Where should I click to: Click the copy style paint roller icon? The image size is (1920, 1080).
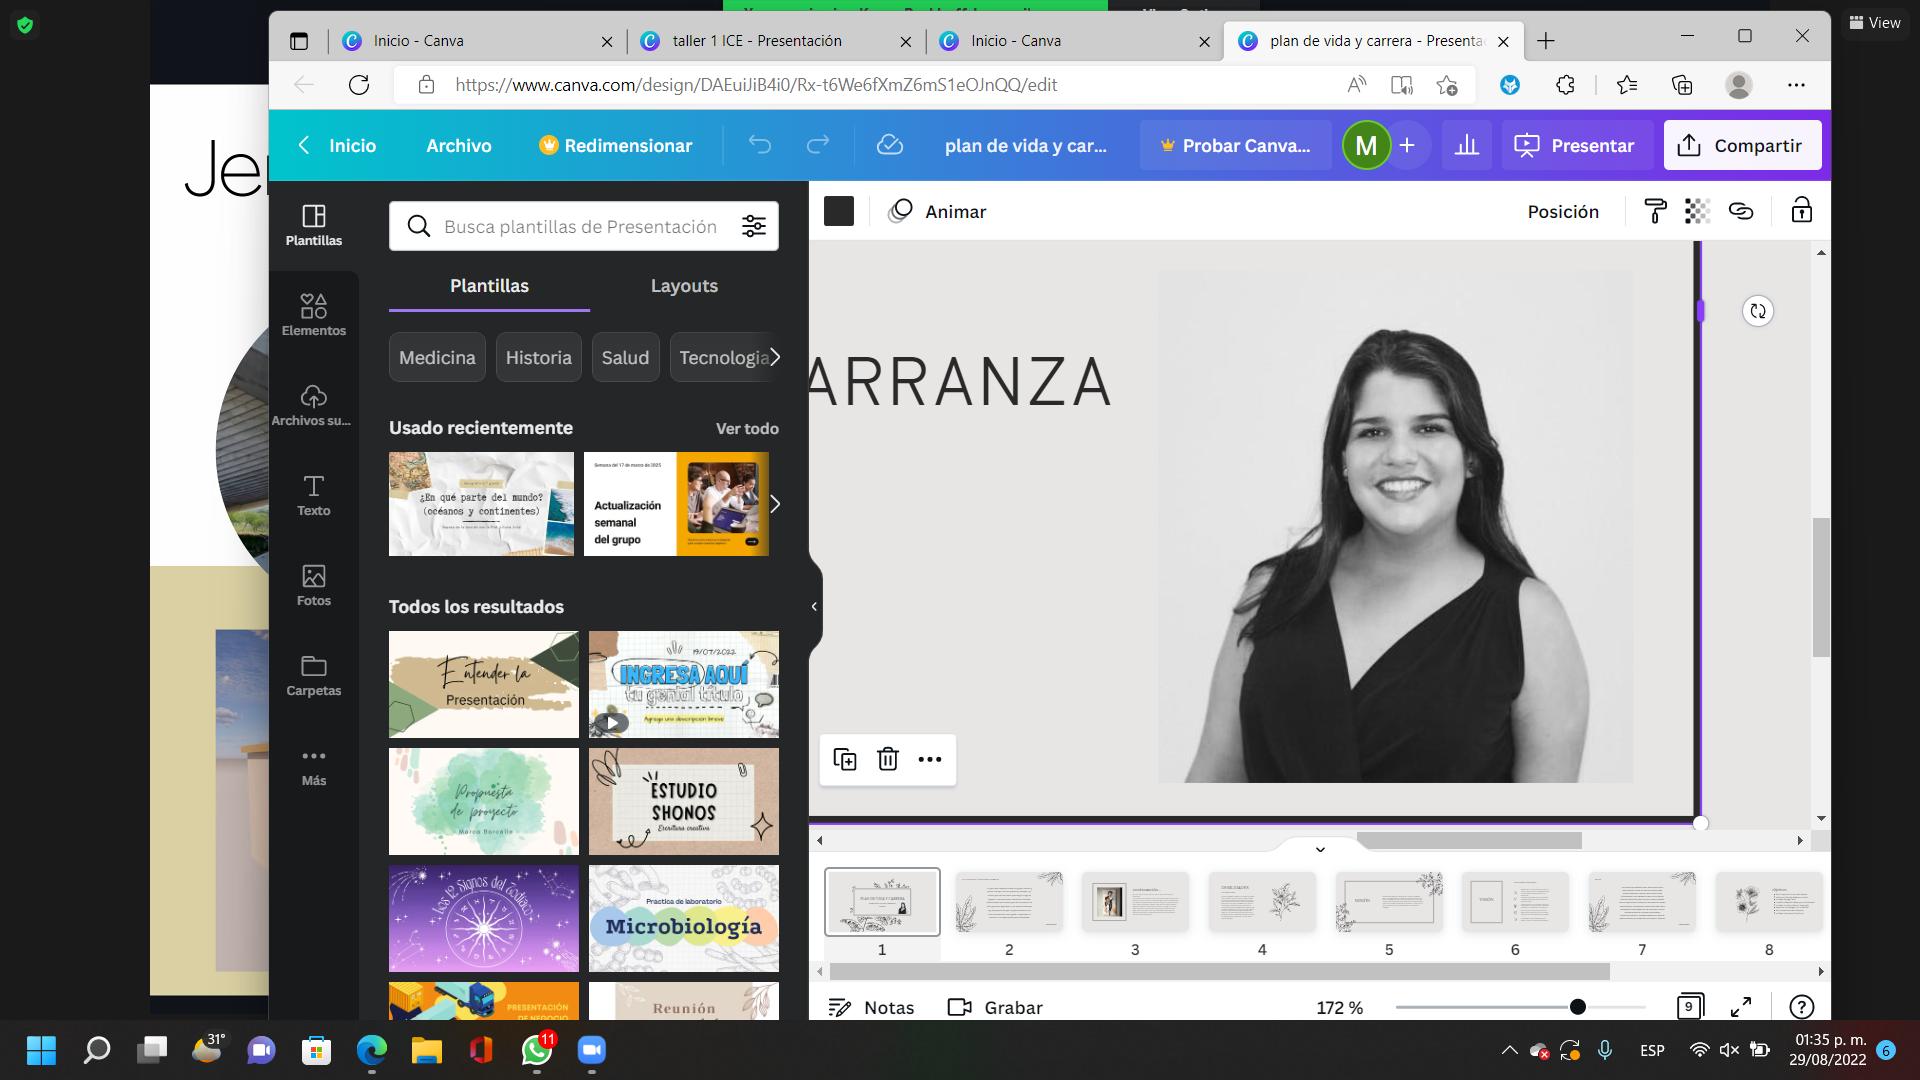click(1655, 211)
